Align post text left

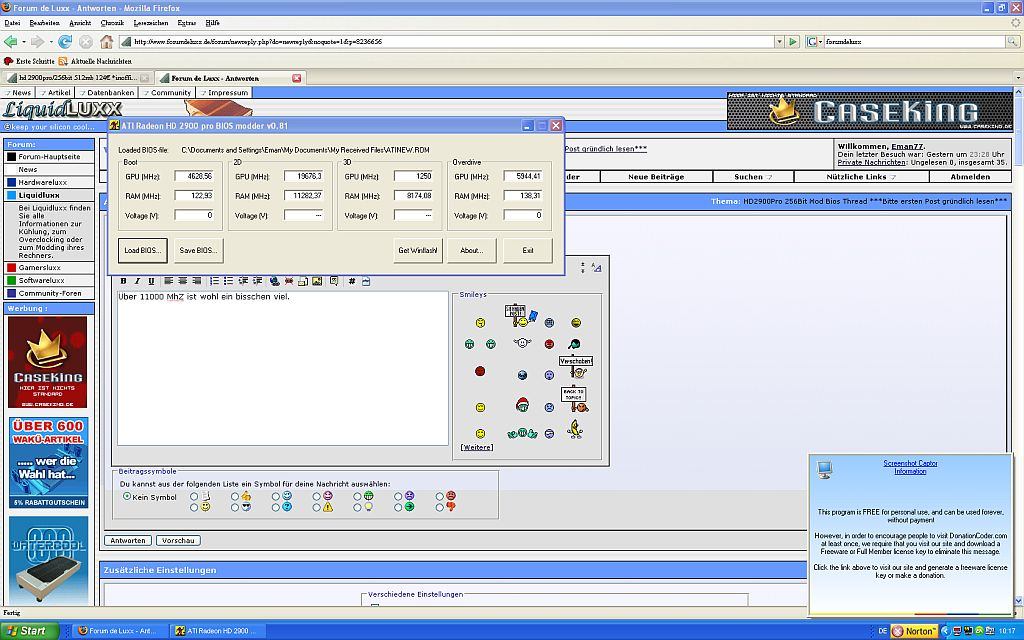click(168, 281)
